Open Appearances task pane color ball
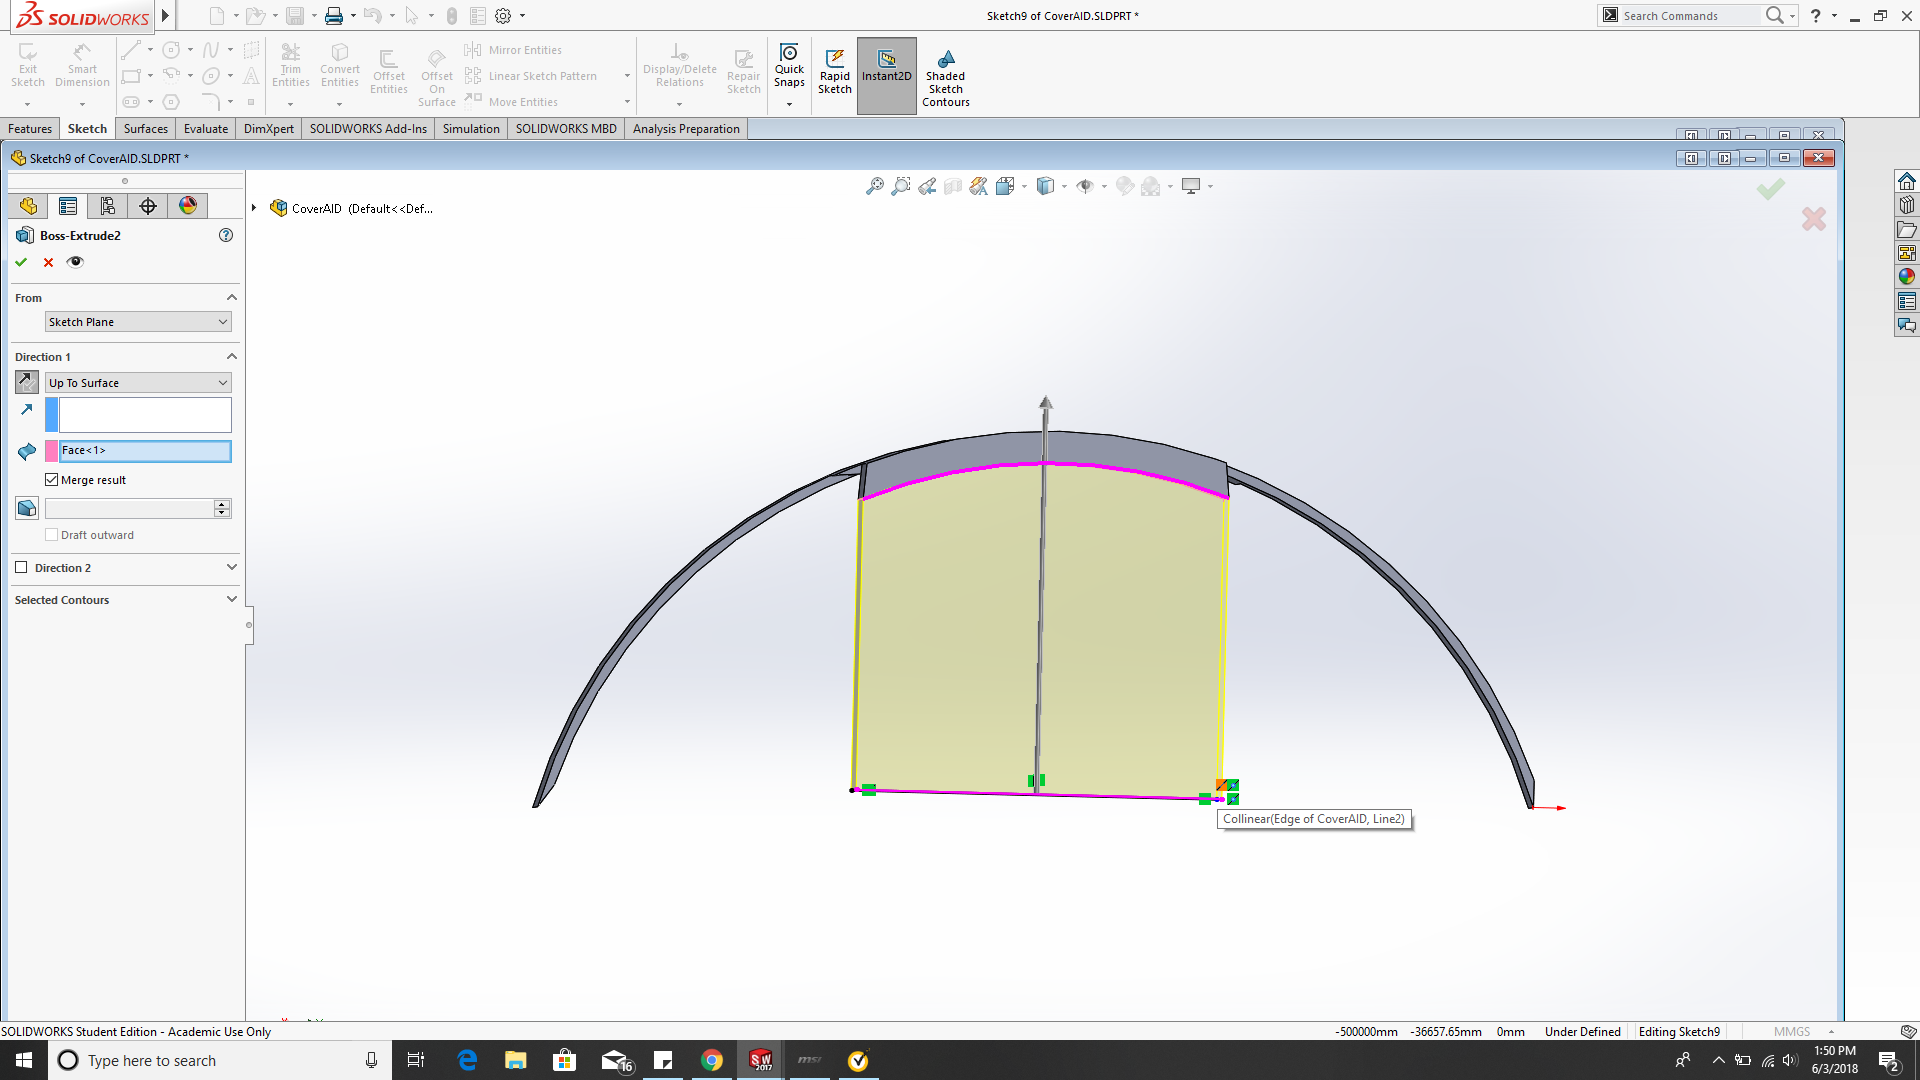Image resolution: width=1920 pixels, height=1080 pixels. [1907, 277]
